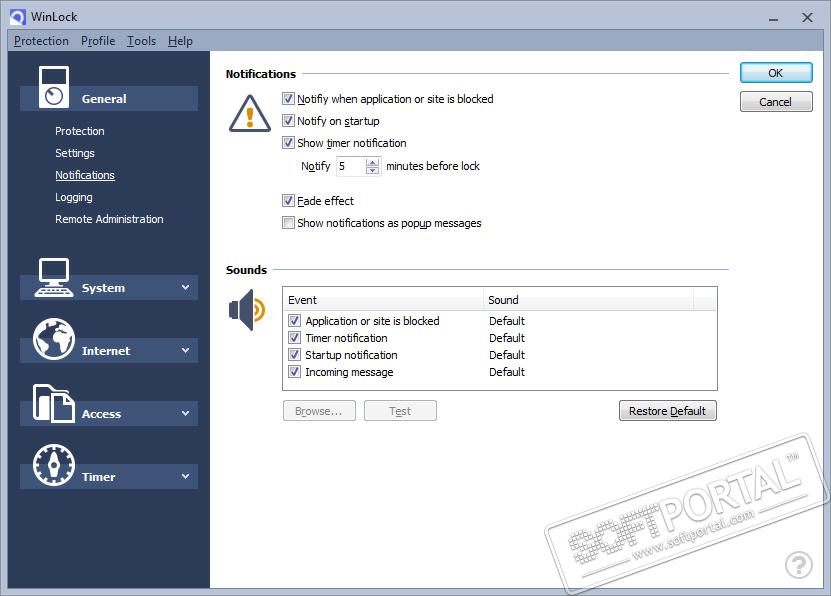
Task: Expand the Timer section chevron
Action: pos(185,476)
